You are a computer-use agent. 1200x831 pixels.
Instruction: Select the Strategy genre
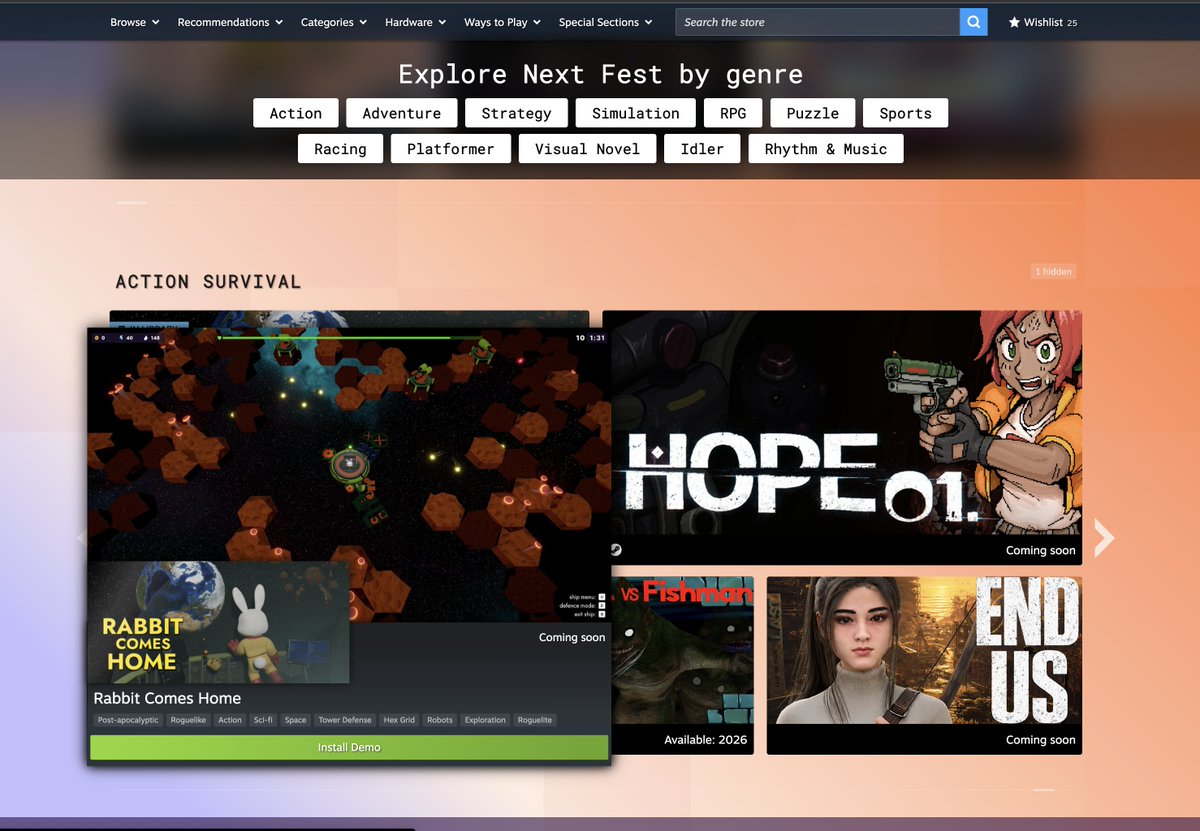[x=516, y=113]
